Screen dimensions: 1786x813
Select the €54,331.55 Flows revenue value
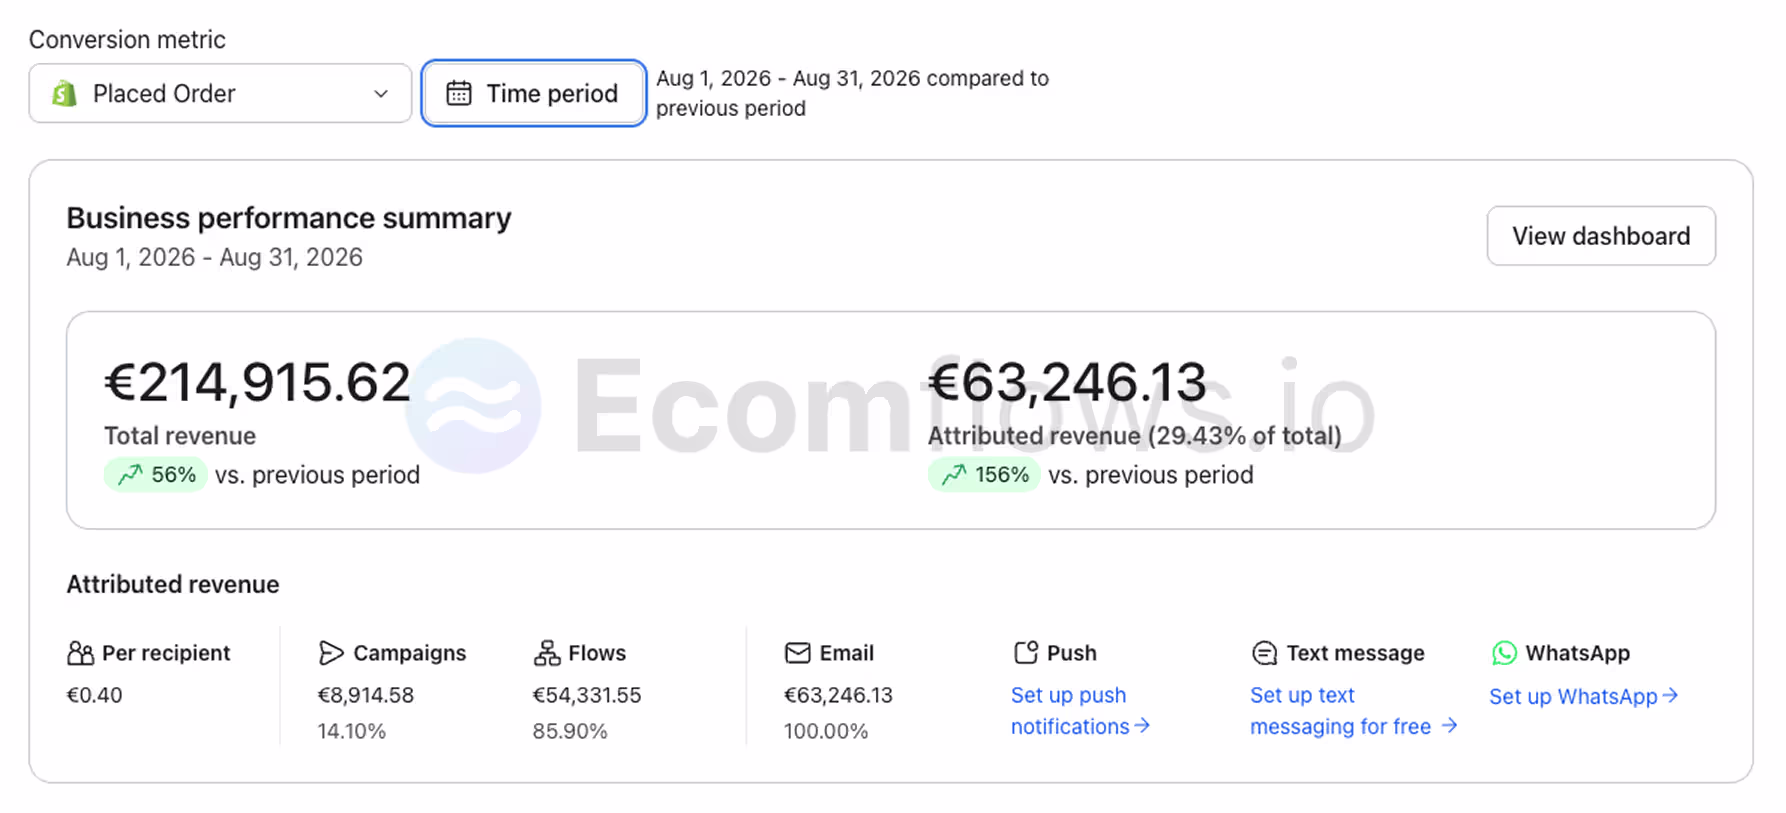pos(587,695)
